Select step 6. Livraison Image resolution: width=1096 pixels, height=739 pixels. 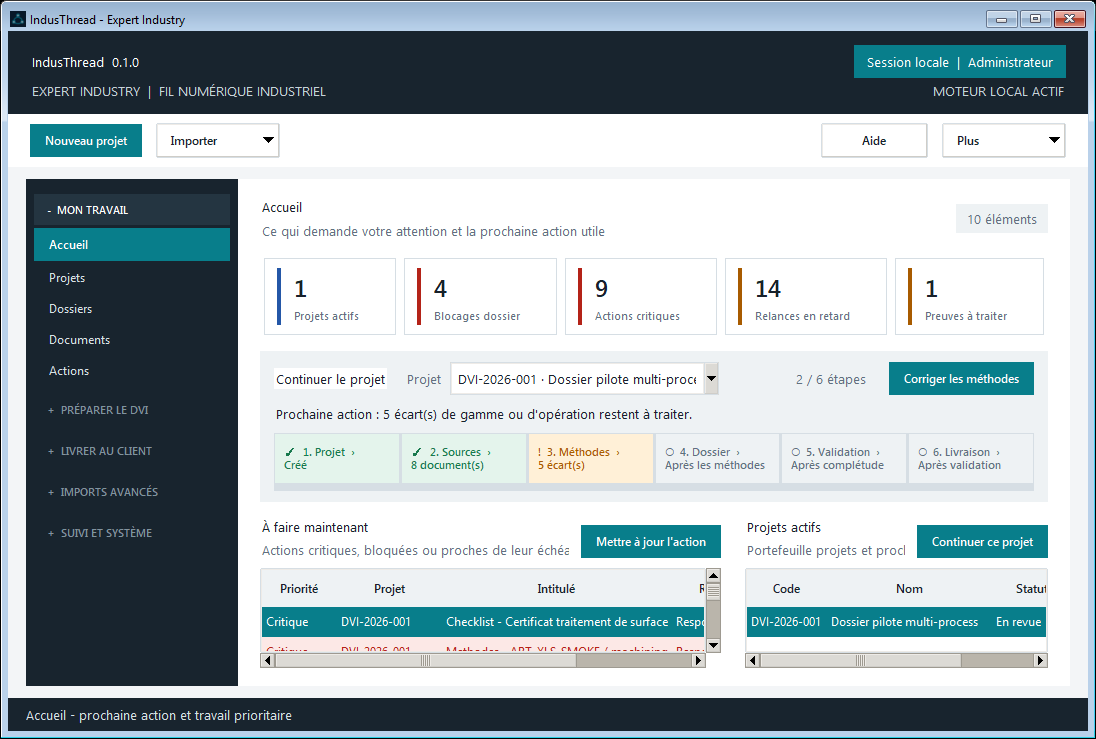tap(971, 459)
